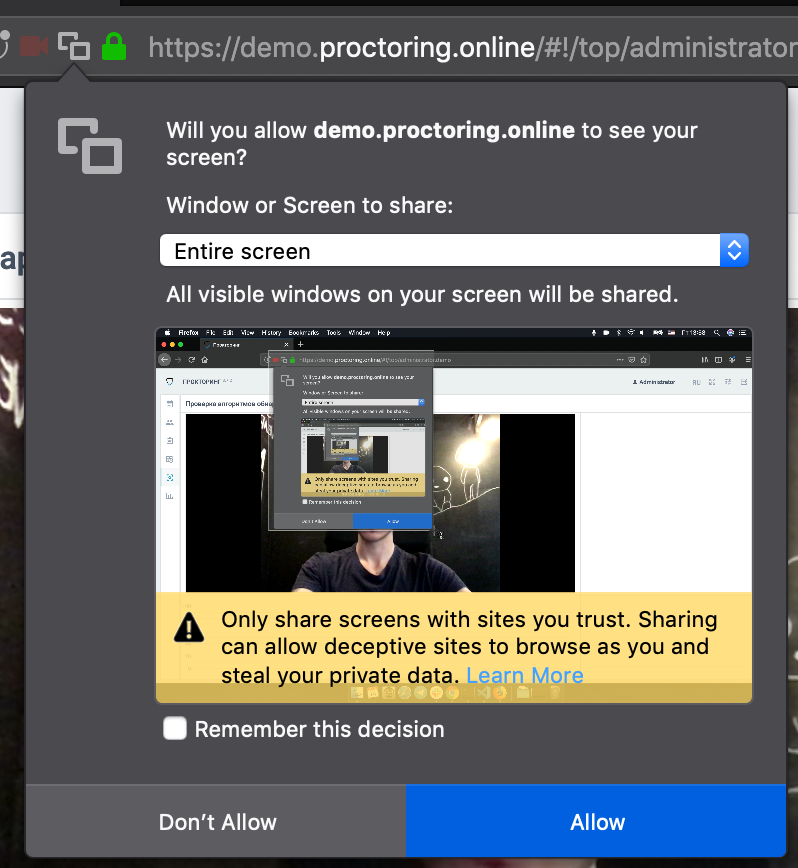Click the screen sharing icon in address bar

[x=74, y=46]
